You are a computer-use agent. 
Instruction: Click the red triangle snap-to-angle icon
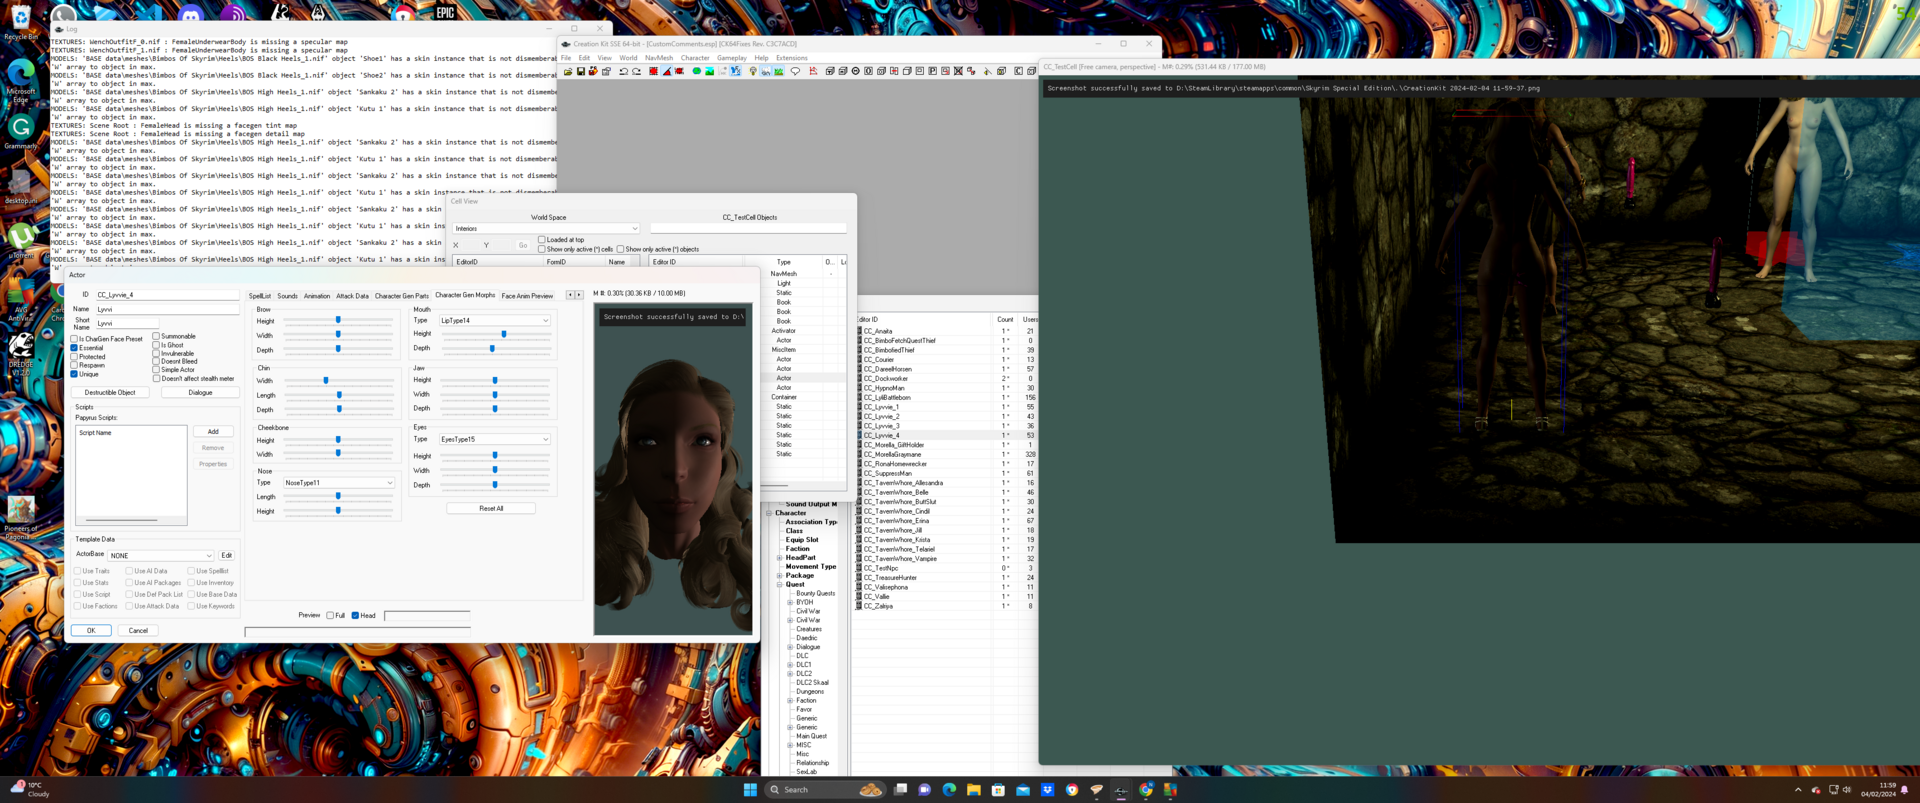(x=667, y=71)
